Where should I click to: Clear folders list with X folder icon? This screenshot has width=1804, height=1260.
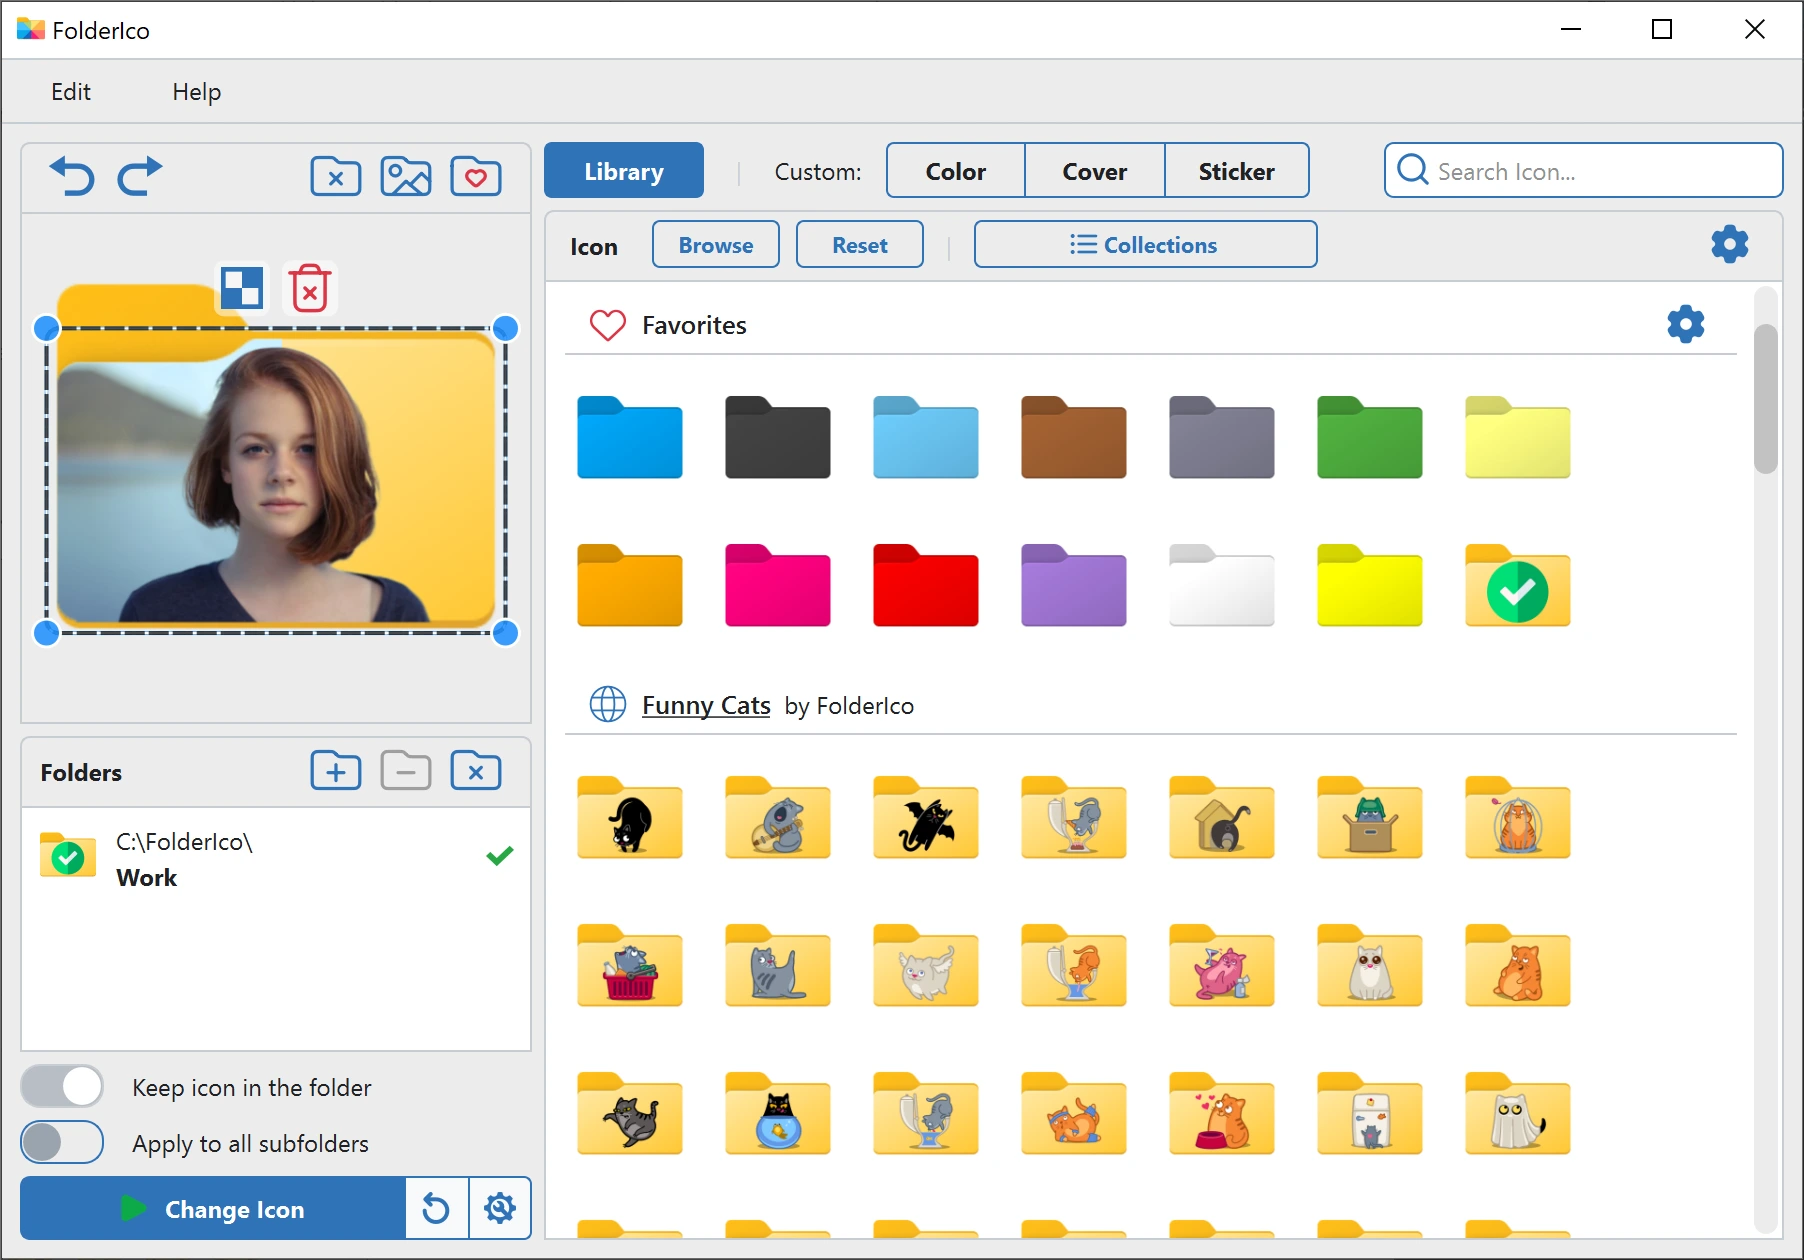coord(476,771)
